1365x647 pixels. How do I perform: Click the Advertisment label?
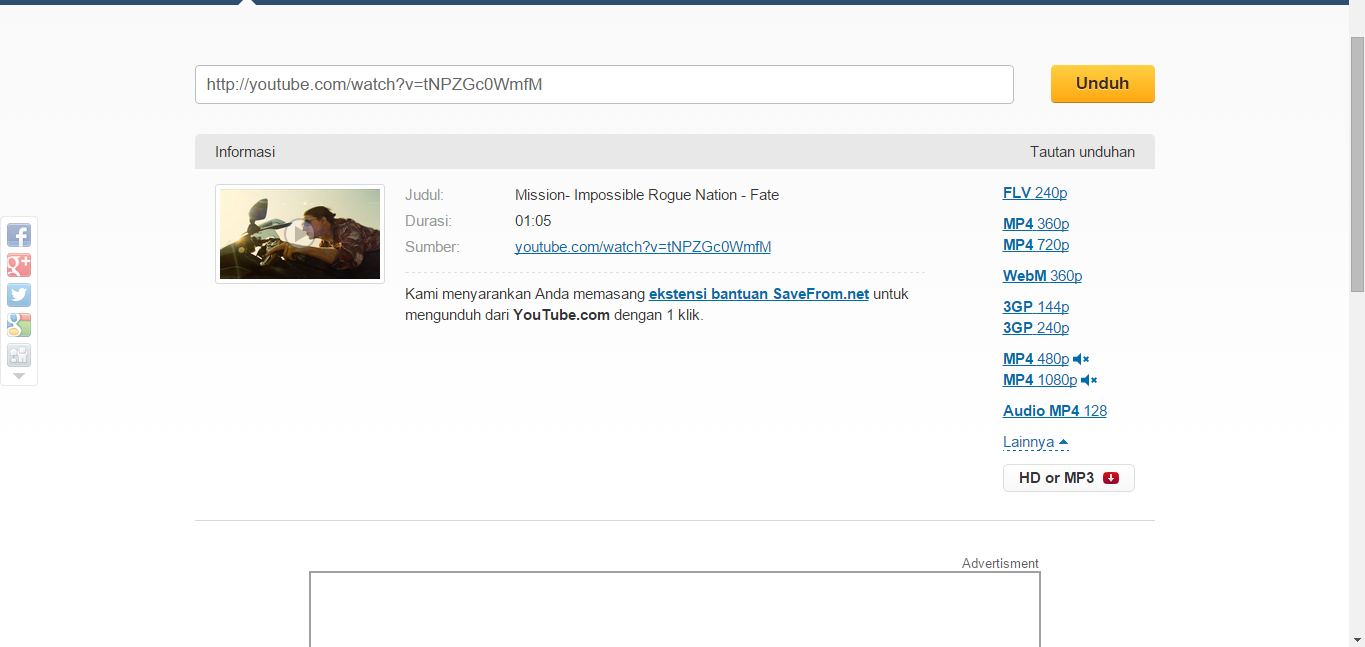coord(1000,564)
